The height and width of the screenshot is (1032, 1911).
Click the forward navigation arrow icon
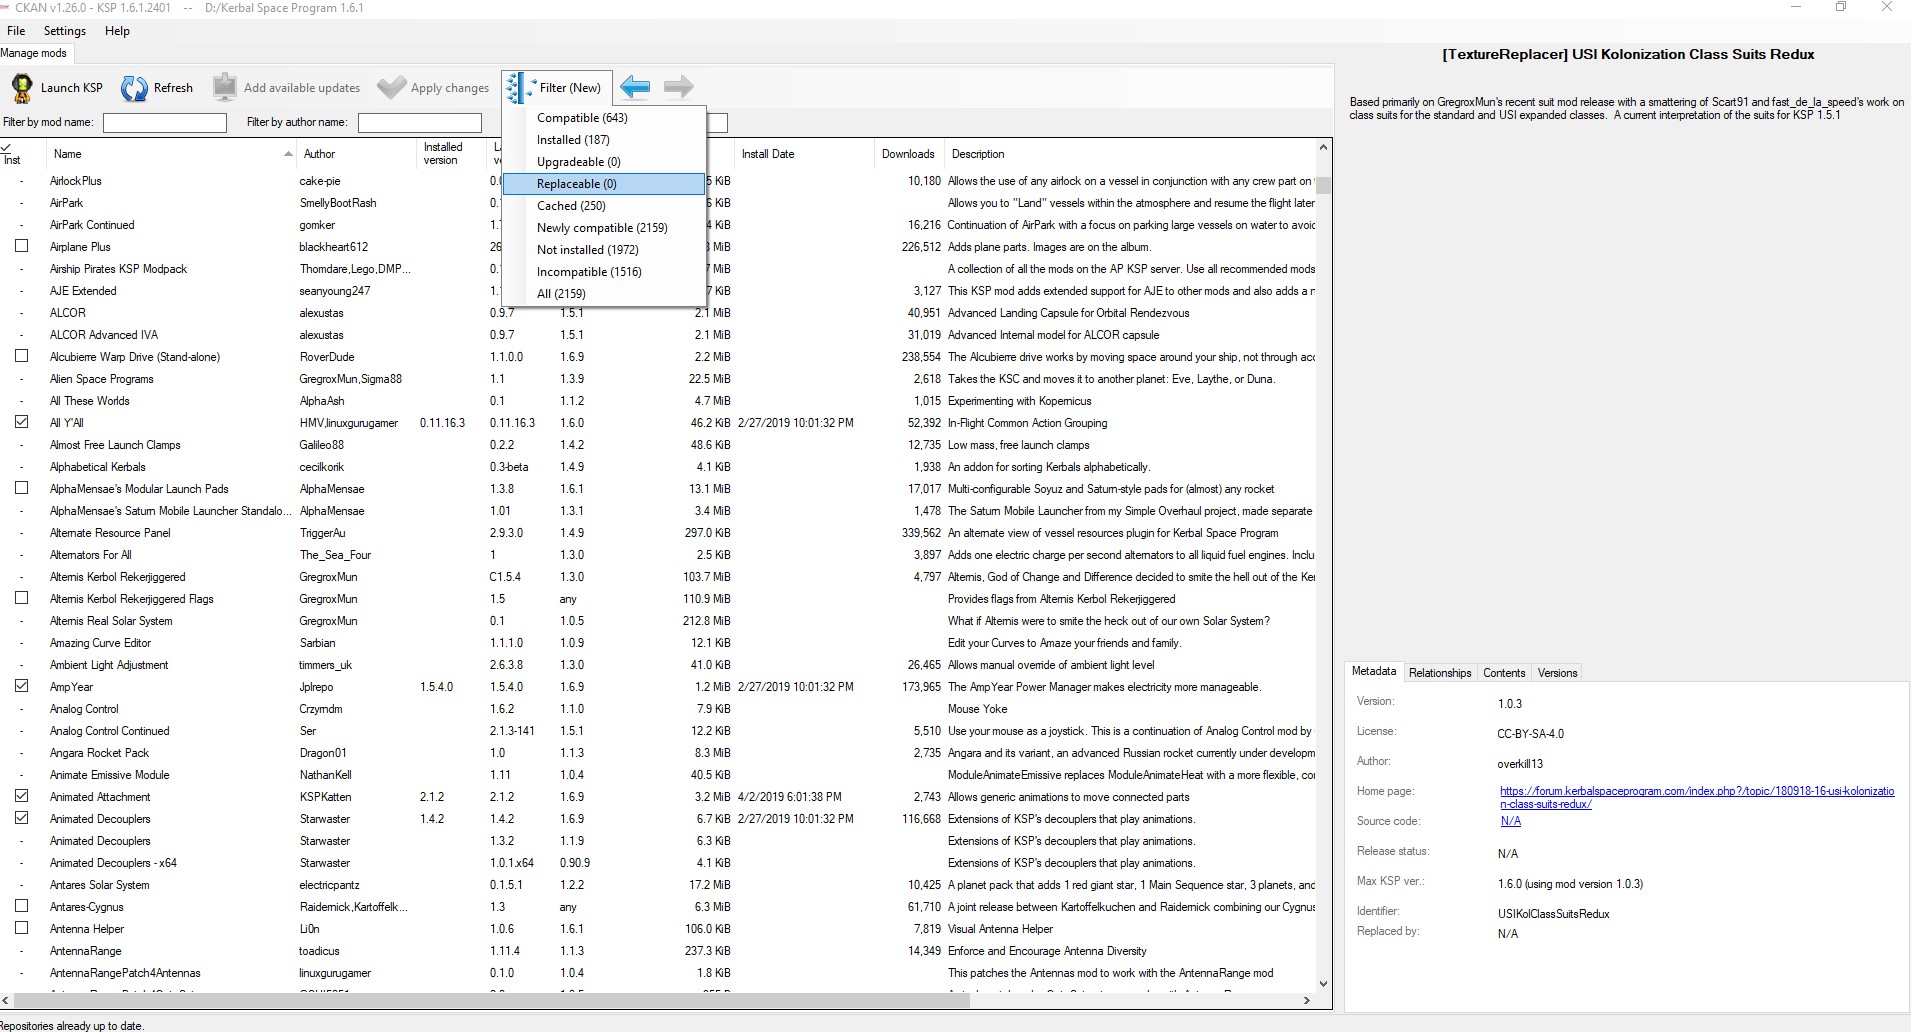[x=678, y=87]
